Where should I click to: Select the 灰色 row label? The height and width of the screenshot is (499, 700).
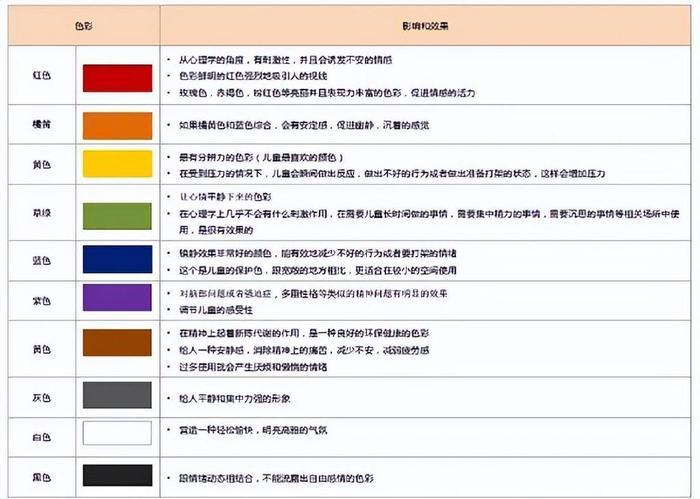pos(41,398)
